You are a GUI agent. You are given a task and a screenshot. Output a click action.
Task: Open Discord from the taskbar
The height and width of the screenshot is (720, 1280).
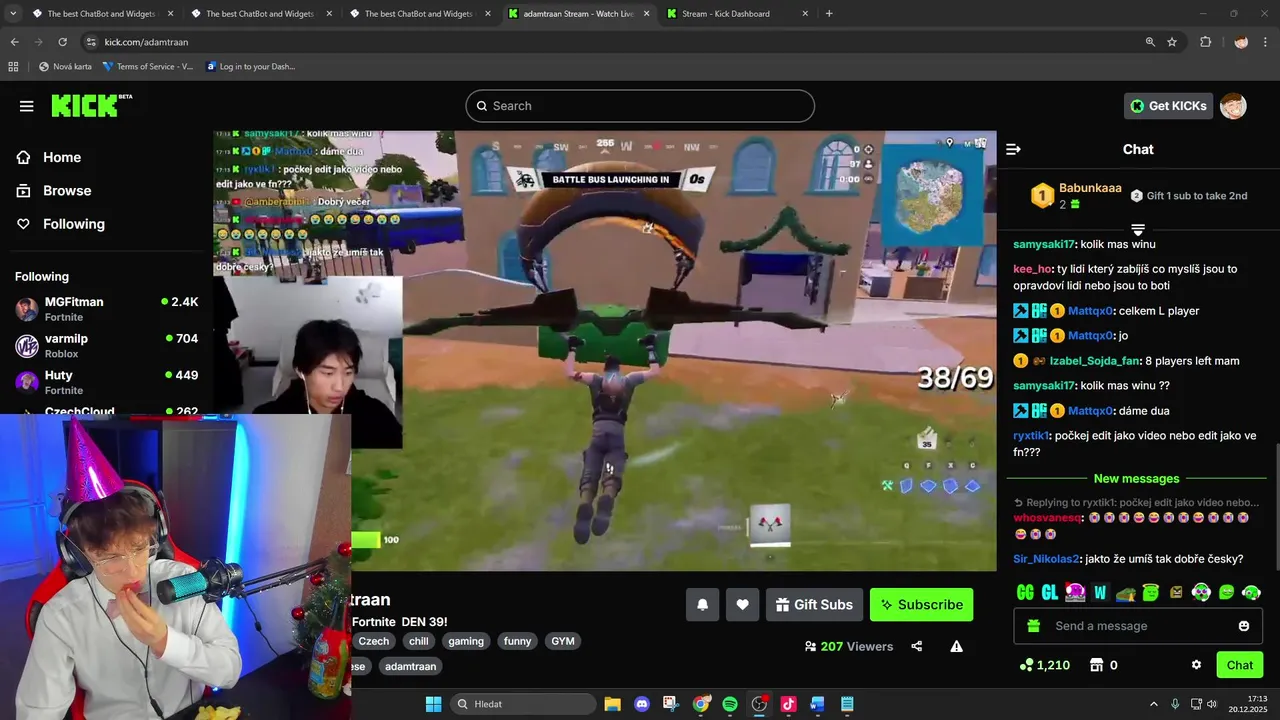point(642,704)
